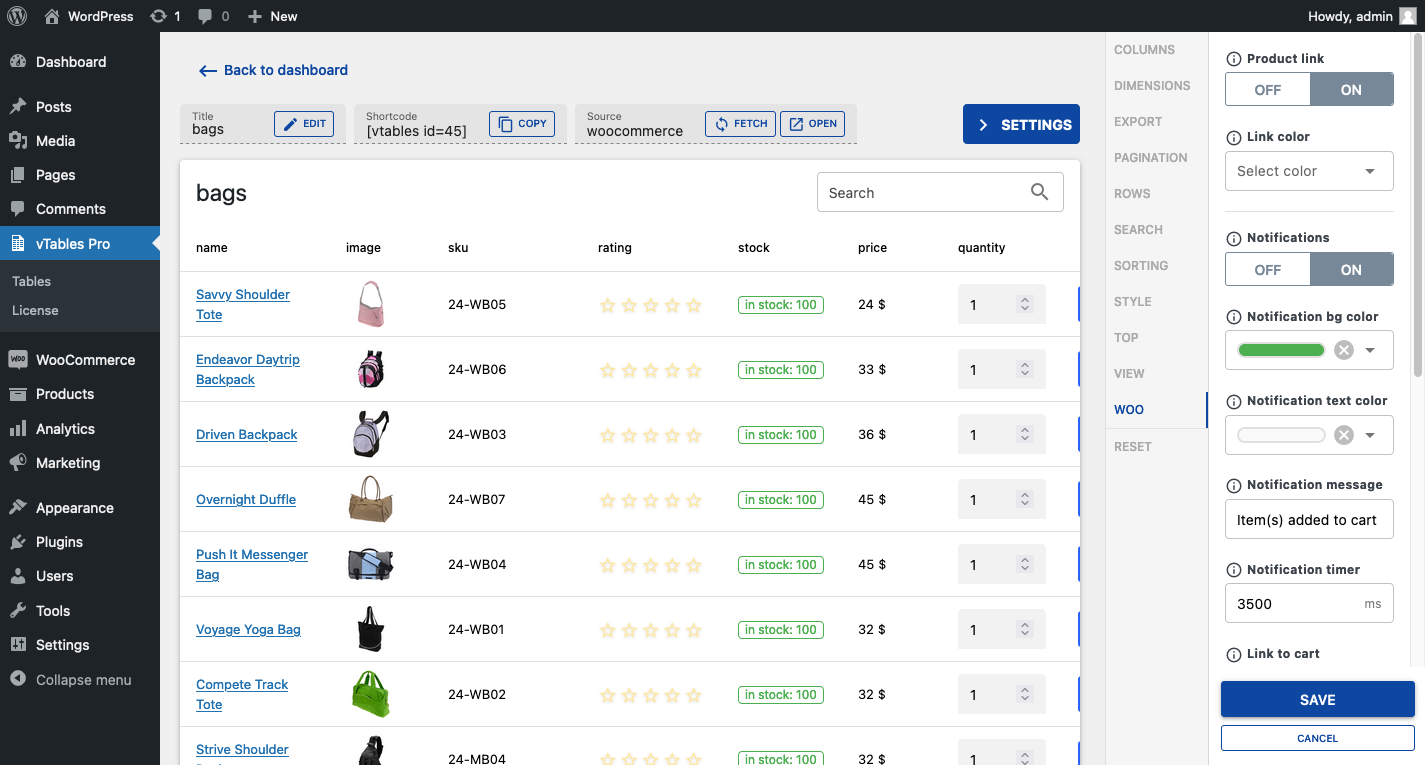
Task: Click the CANCEL button
Action: (1318, 738)
